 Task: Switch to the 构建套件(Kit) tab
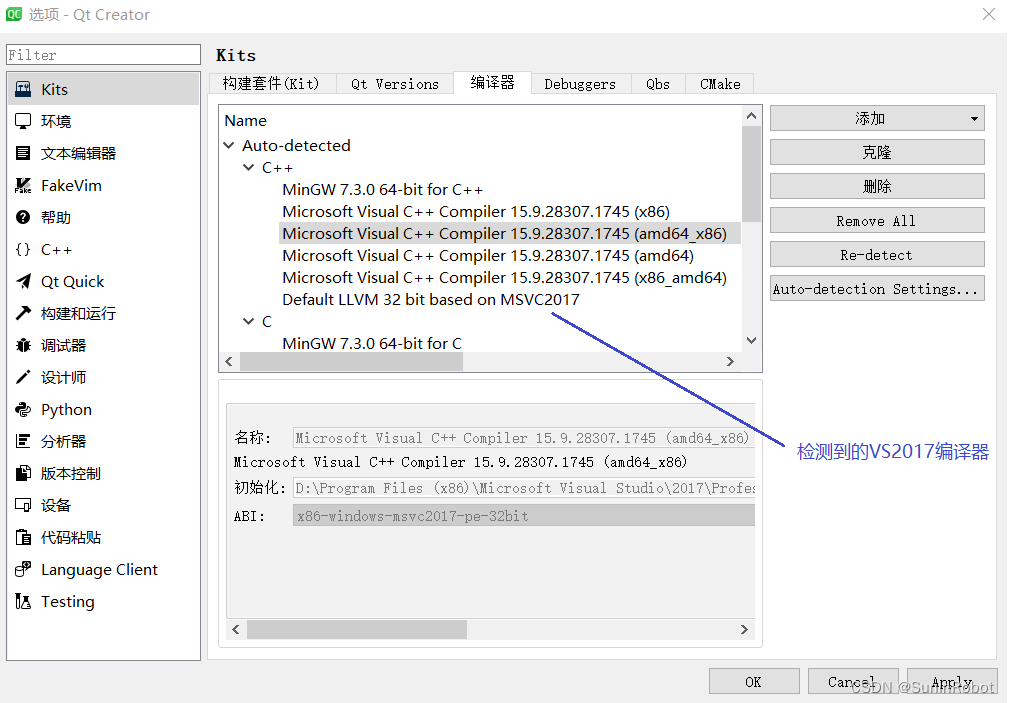click(271, 84)
